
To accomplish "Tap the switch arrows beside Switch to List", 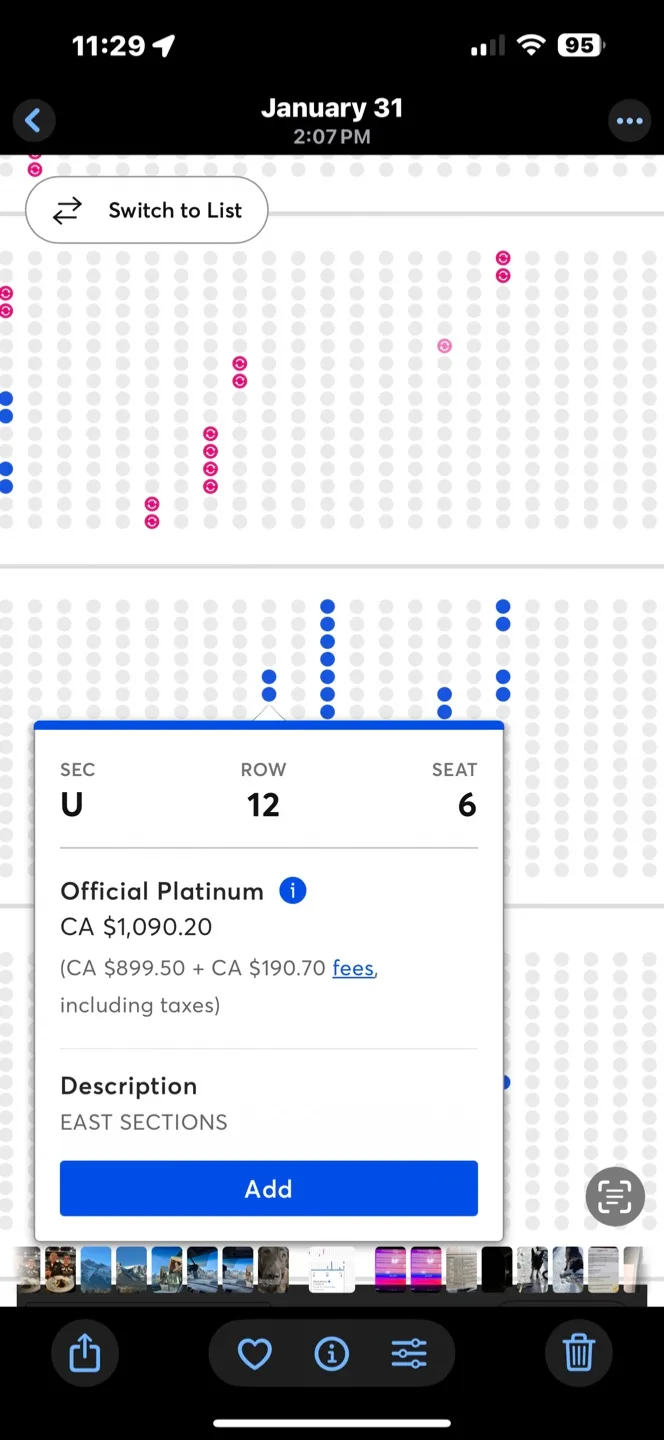I will coord(67,210).
